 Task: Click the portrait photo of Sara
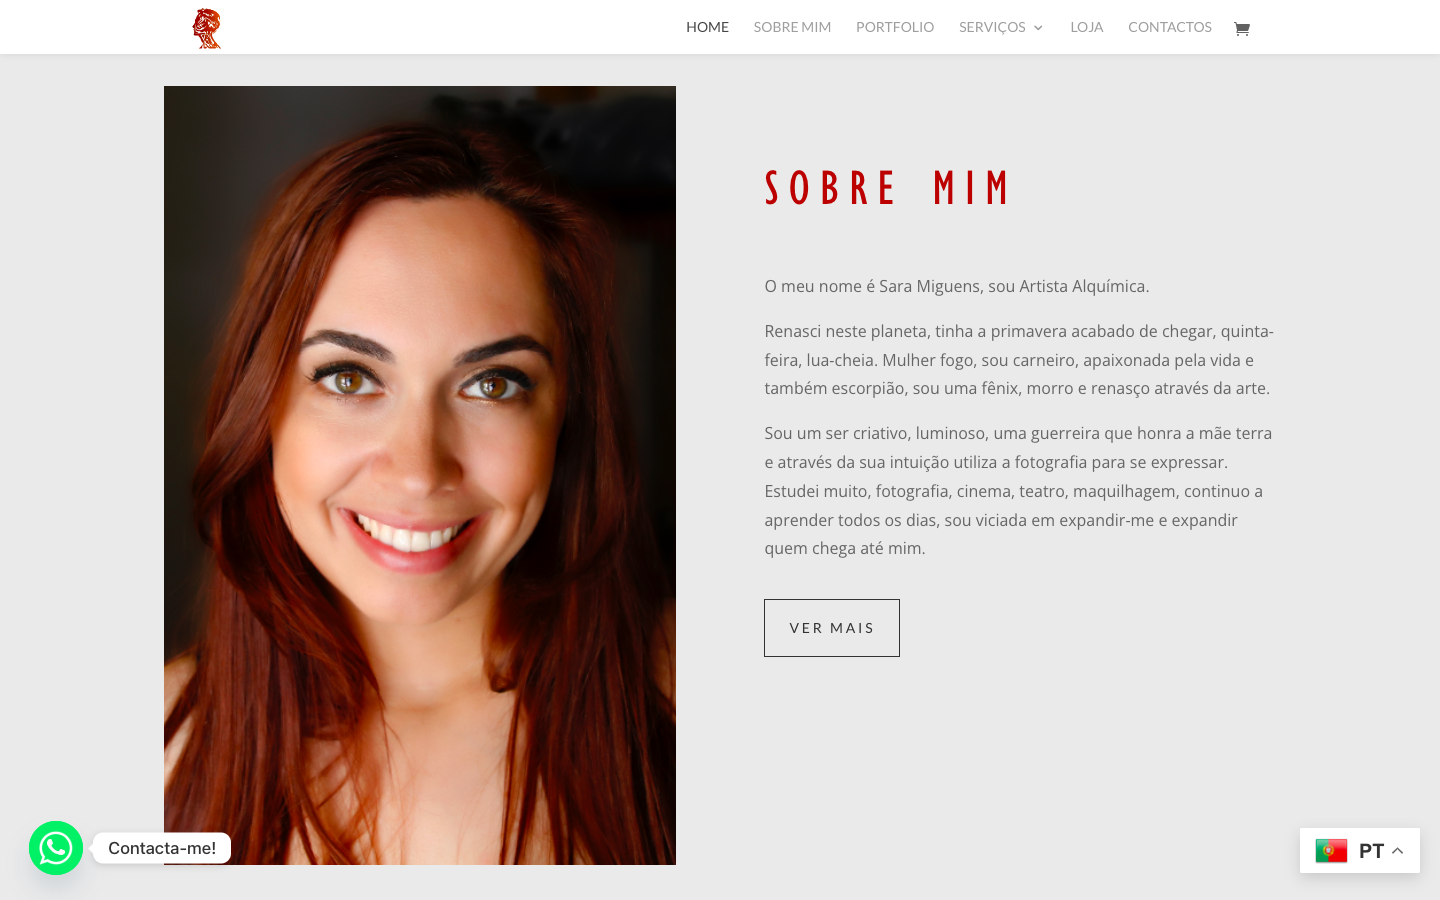420,475
